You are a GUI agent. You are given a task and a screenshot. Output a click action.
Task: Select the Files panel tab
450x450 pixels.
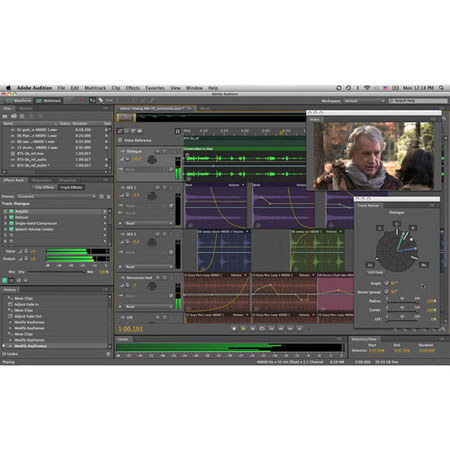tap(7, 108)
